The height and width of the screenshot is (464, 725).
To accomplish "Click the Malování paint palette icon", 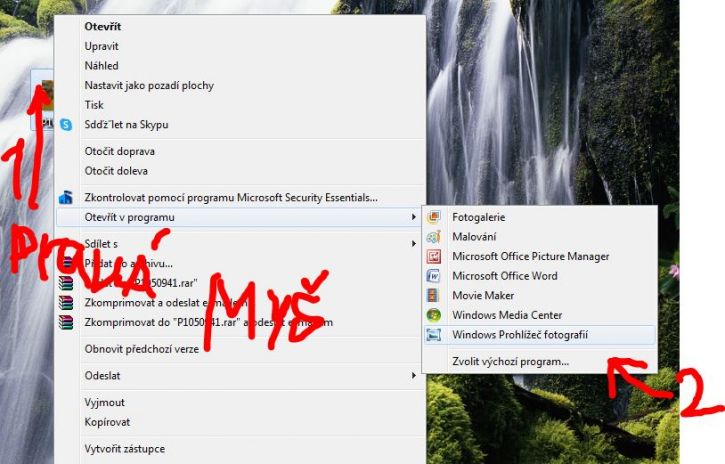I will tap(433, 237).
